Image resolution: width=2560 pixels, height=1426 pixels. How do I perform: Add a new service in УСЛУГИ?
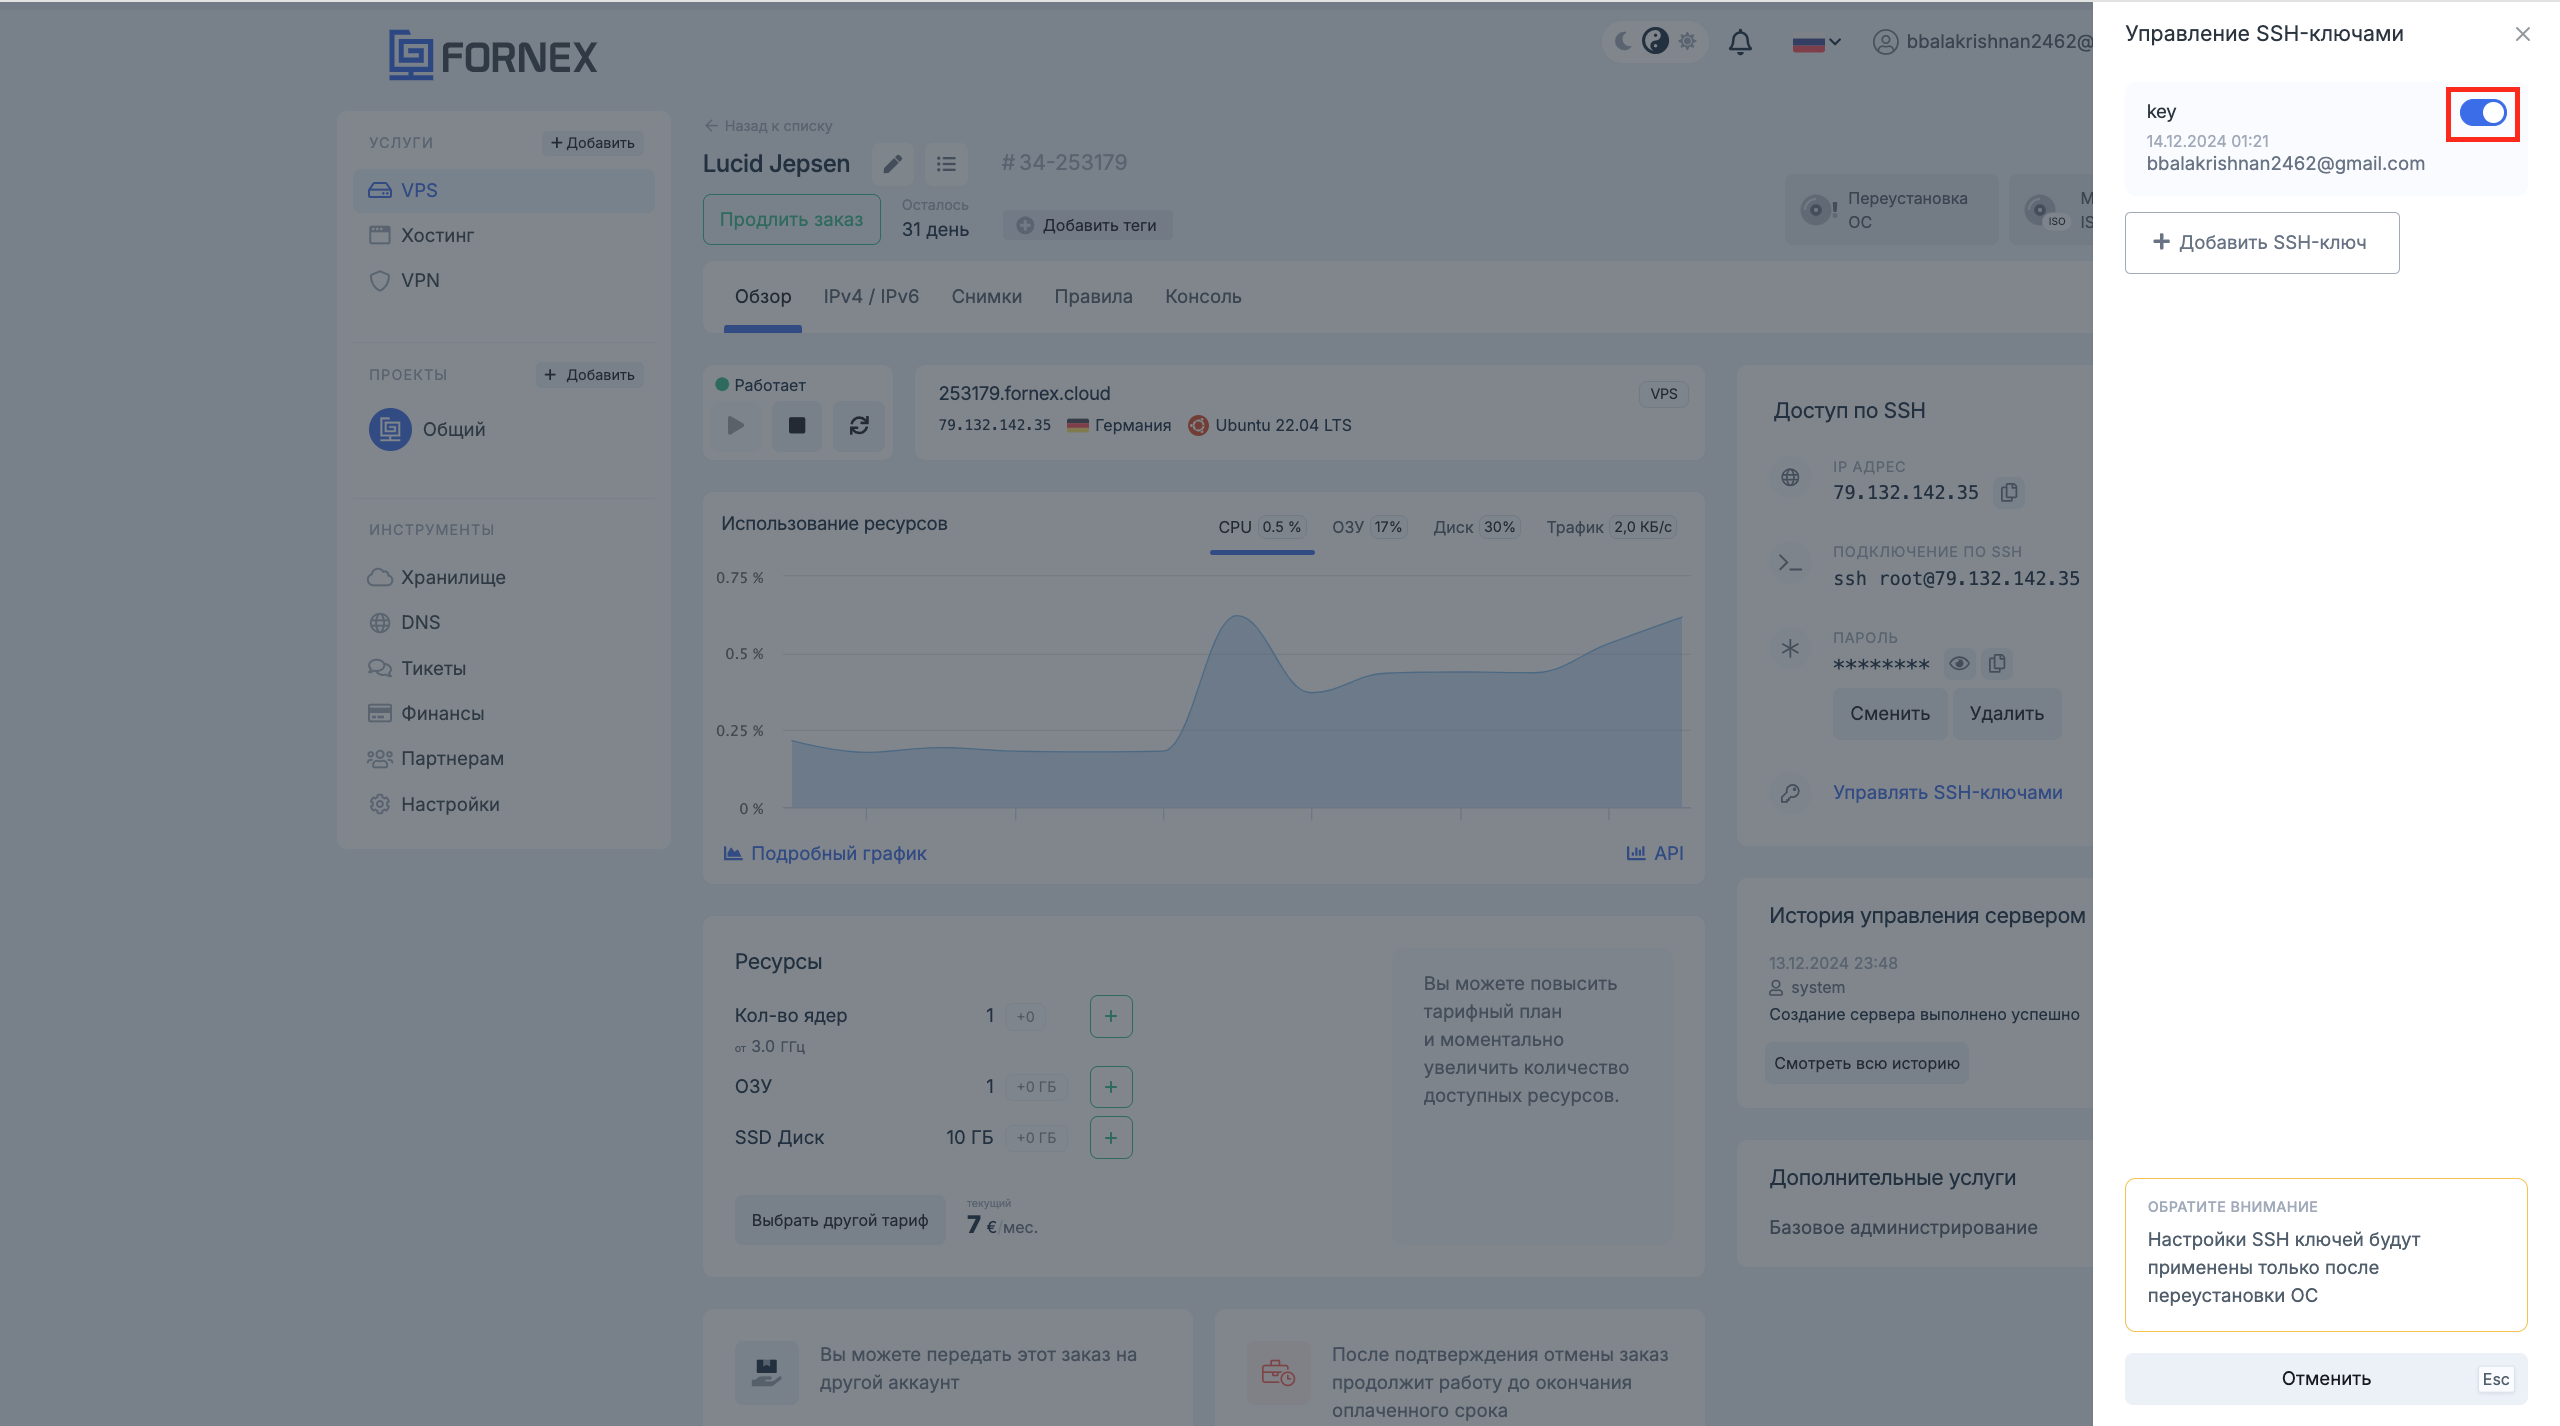click(x=592, y=143)
